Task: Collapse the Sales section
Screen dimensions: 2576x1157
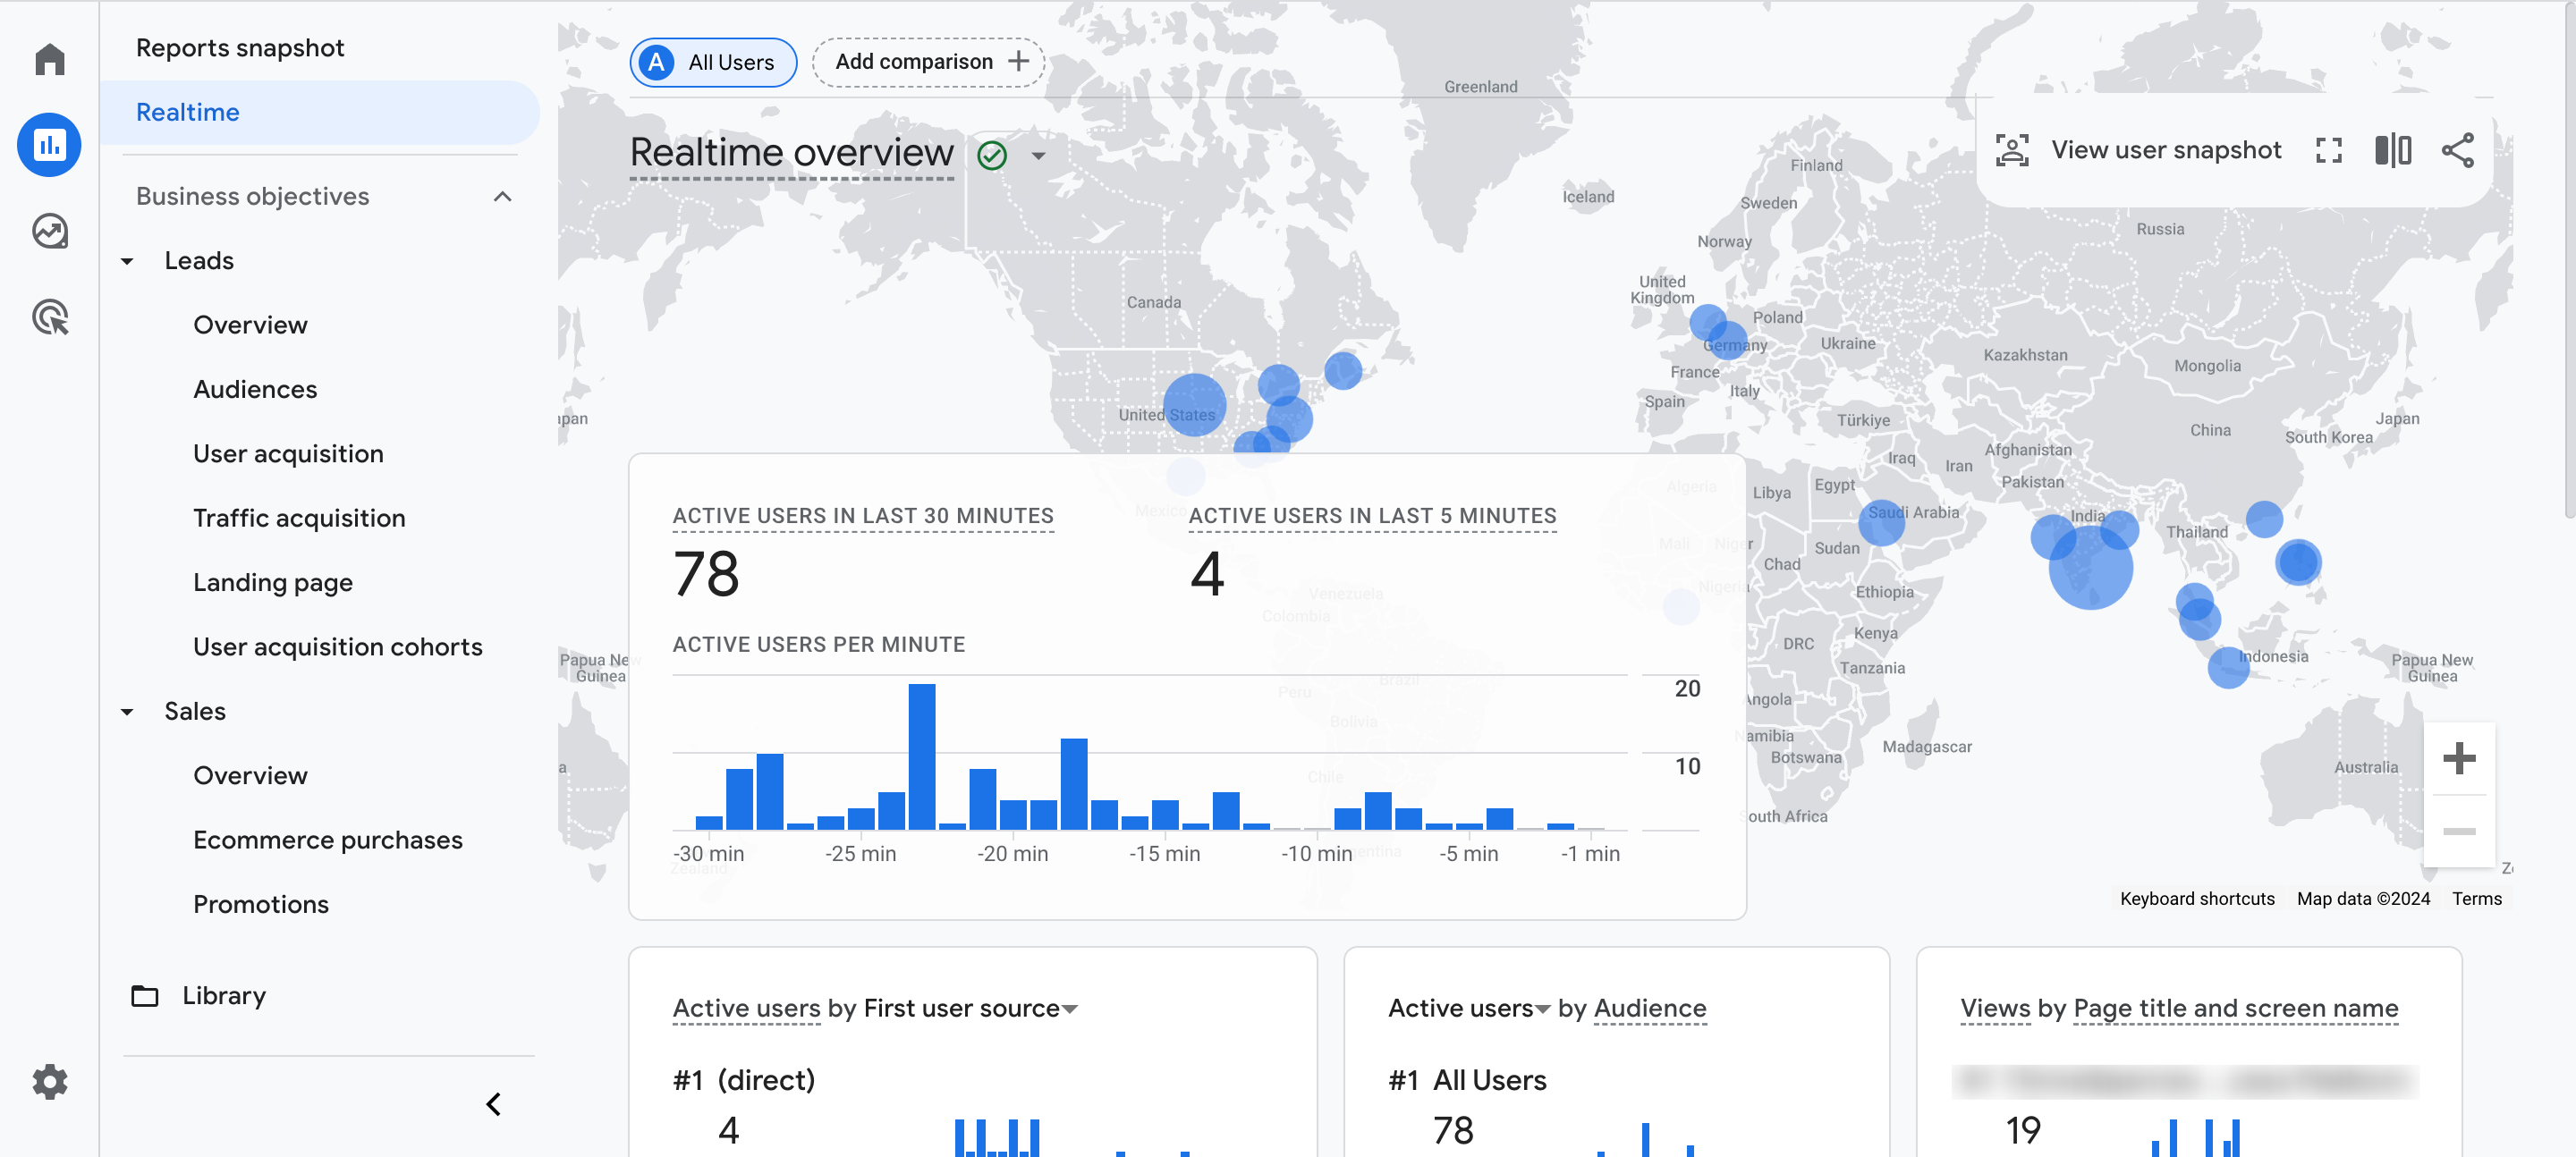Action: point(127,712)
